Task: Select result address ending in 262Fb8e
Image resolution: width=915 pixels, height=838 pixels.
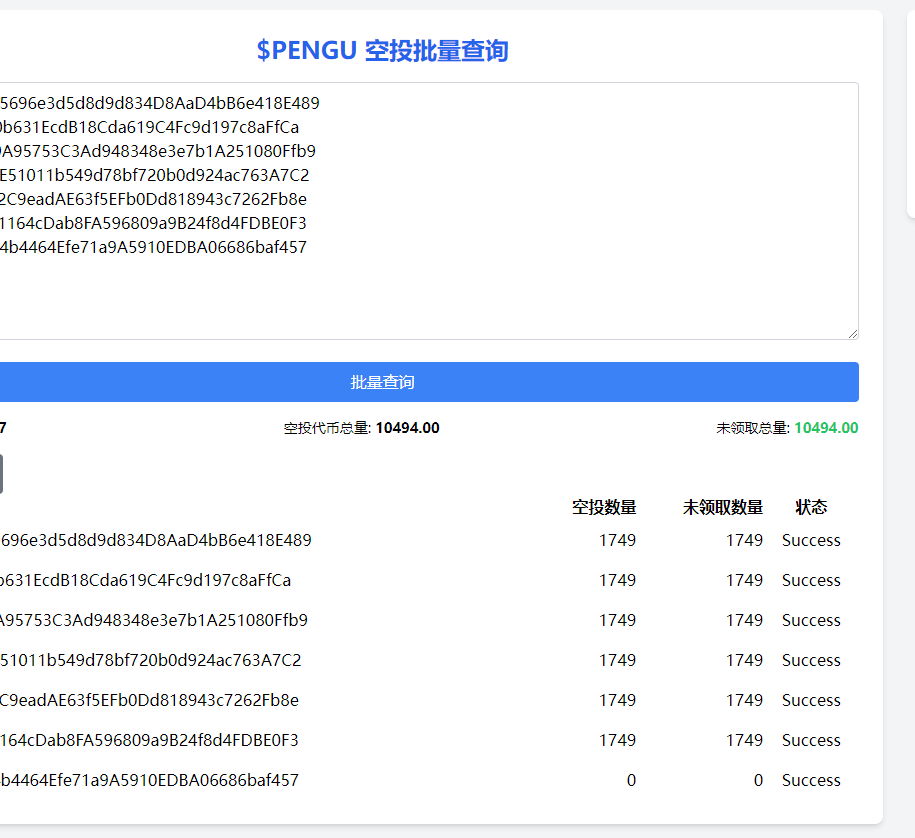Action: tap(149, 700)
